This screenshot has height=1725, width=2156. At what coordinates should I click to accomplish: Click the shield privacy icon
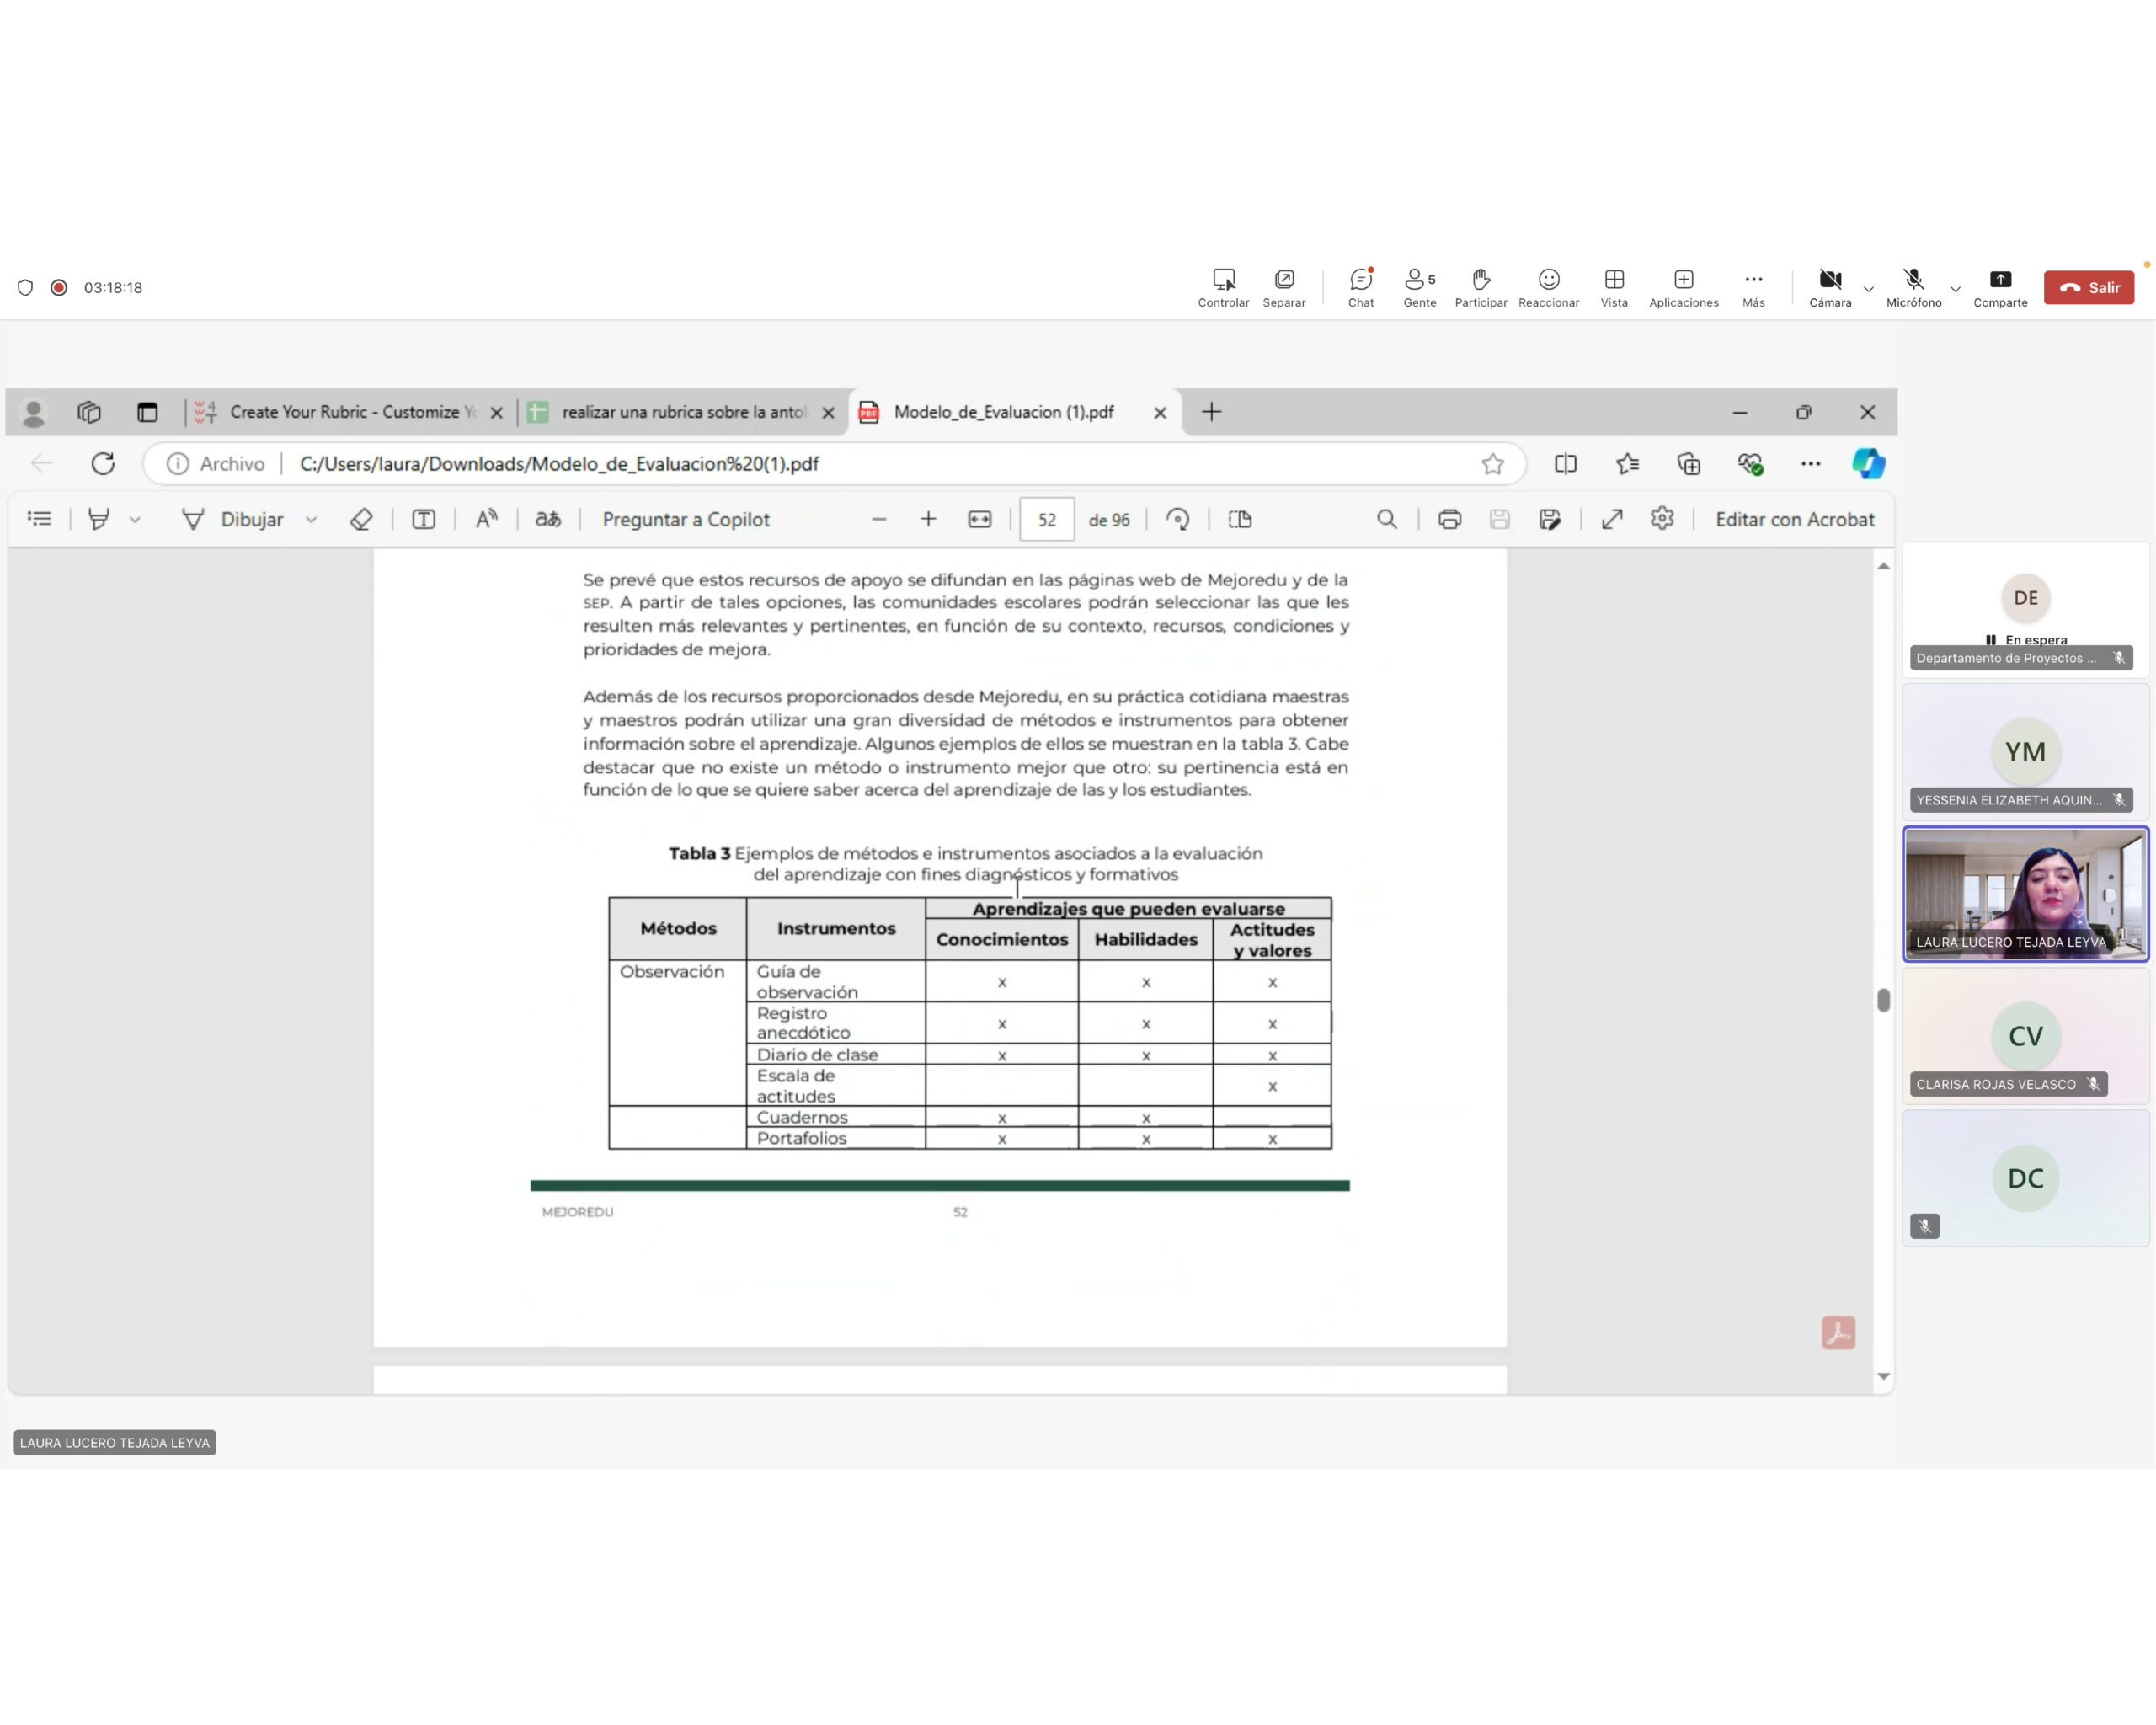(x=25, y=287)
